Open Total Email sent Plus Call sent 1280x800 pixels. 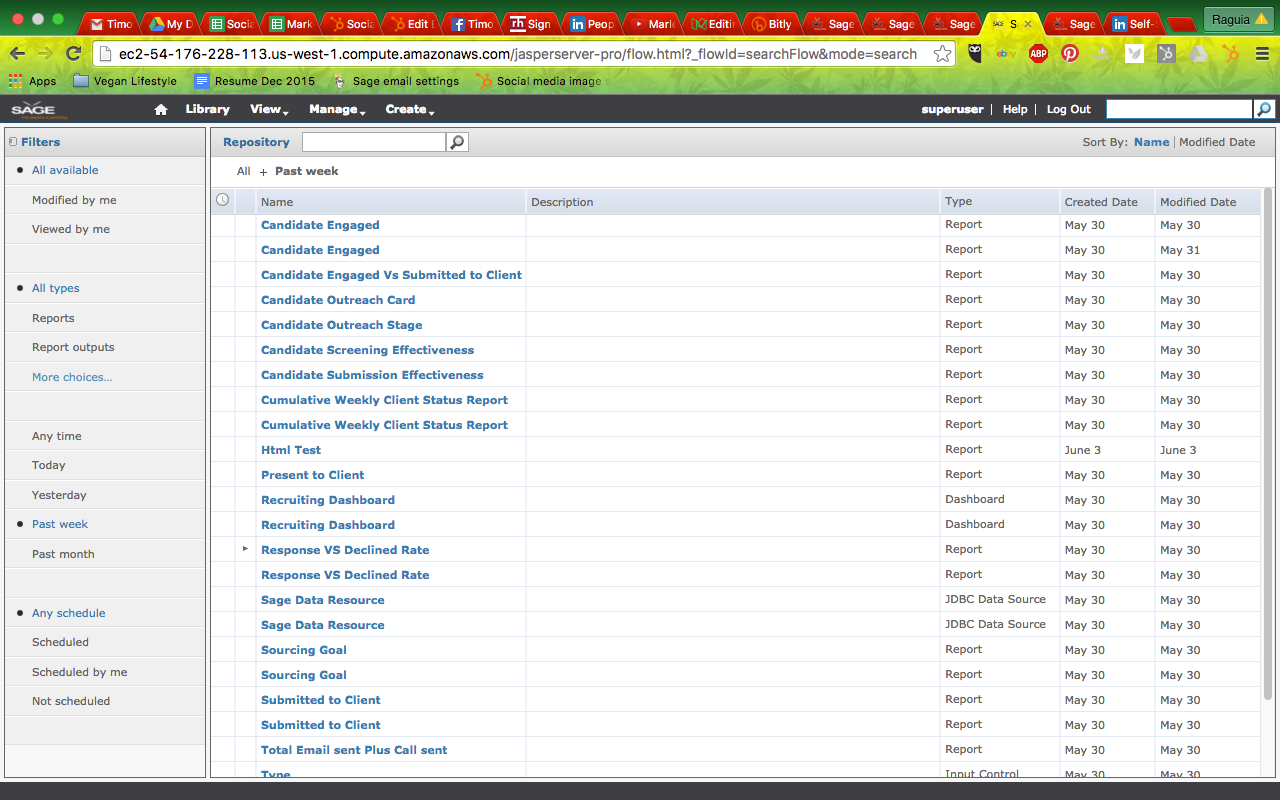click(354, 750)
